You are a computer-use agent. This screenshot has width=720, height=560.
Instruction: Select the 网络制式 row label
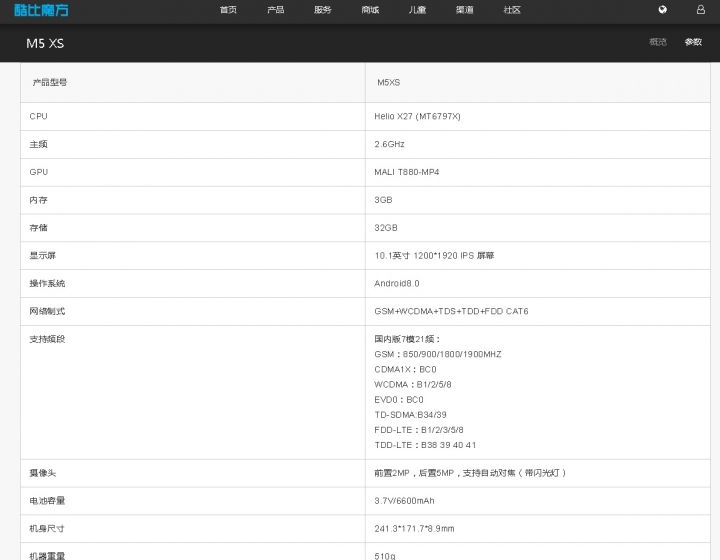(47, 312)
